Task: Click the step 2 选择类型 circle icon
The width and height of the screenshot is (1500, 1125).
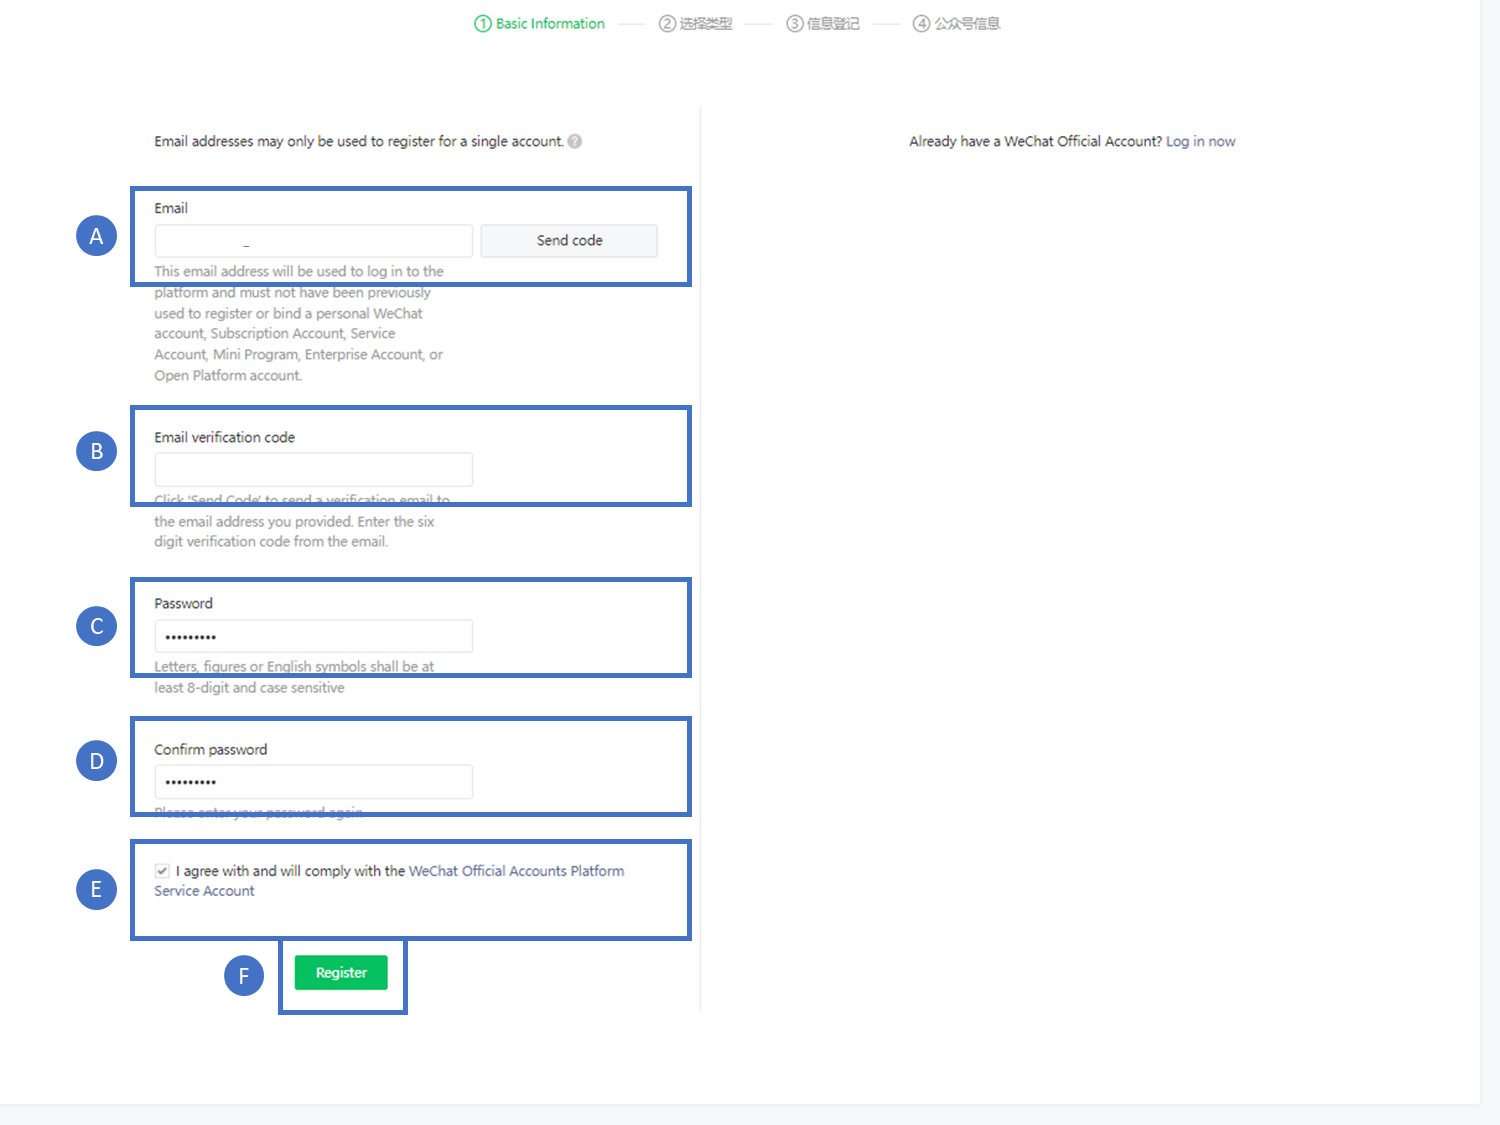Action: tap(666, 23)
